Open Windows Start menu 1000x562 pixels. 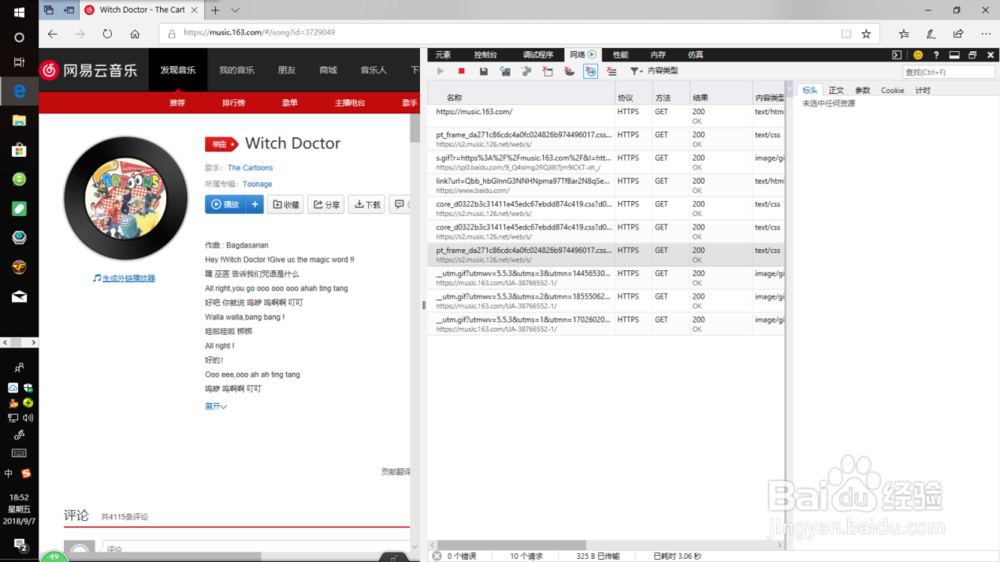19,11
